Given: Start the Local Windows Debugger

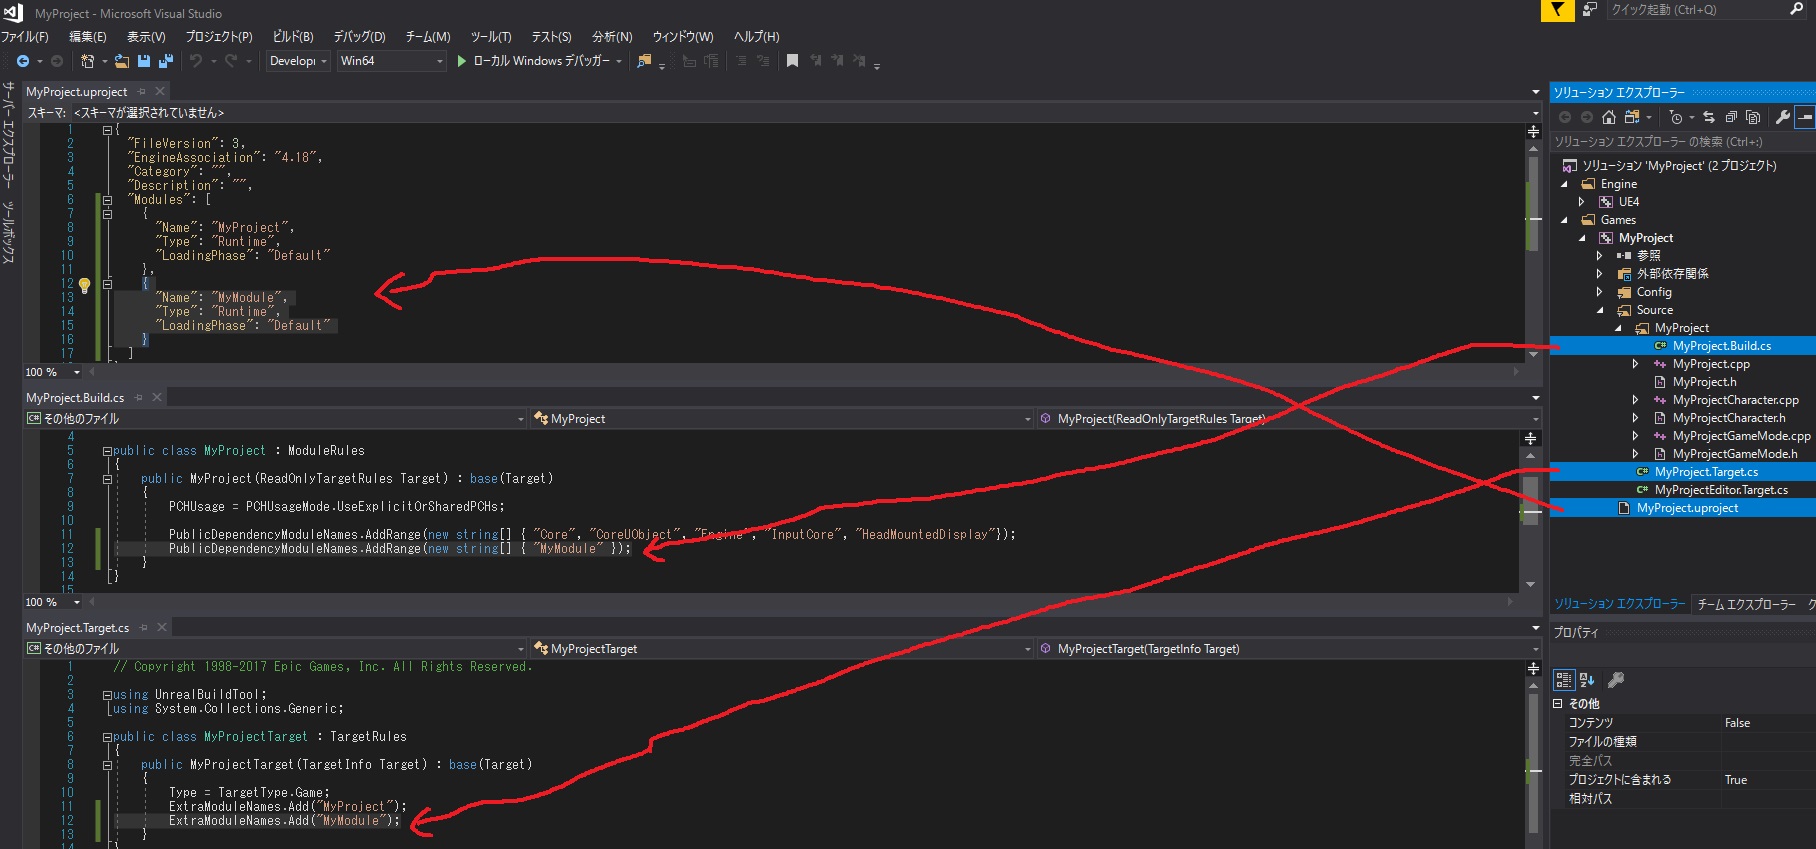Looking at the screenshot, I should pyautogui.click(x=534, y=61).
